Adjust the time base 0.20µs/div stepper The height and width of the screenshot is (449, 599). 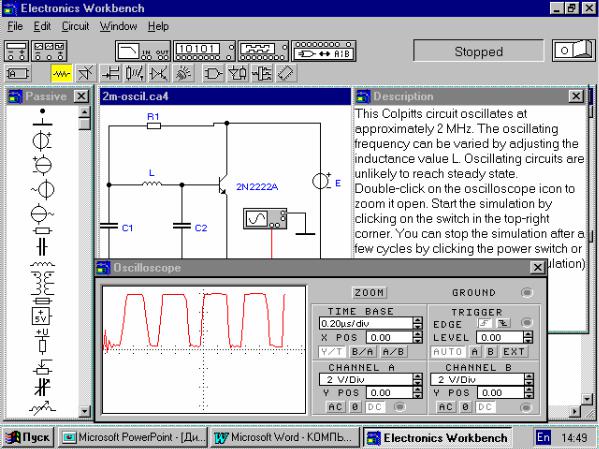pyautogui.click(x=418, y=323)
